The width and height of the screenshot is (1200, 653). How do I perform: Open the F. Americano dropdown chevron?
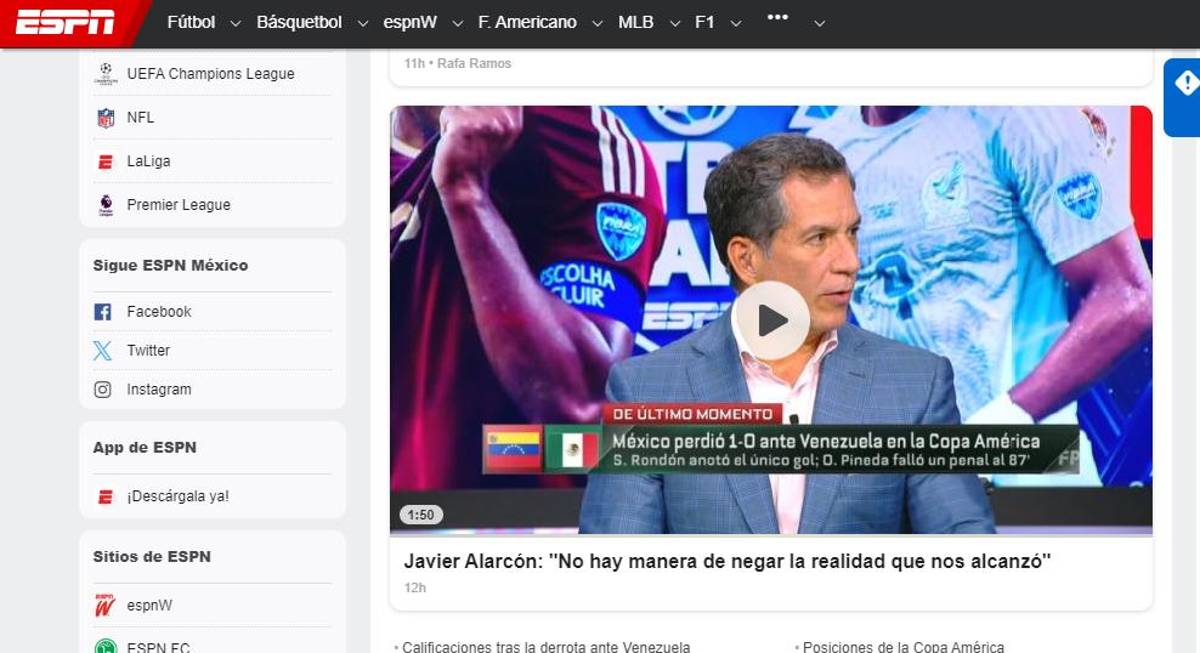pos(597,22)
